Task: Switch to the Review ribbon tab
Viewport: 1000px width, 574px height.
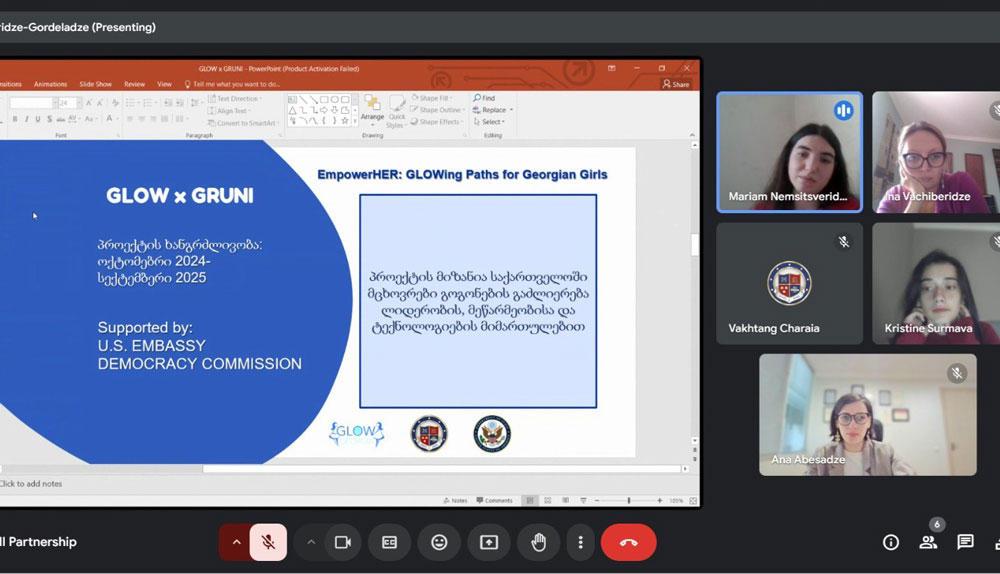Action: click(134, 84)
